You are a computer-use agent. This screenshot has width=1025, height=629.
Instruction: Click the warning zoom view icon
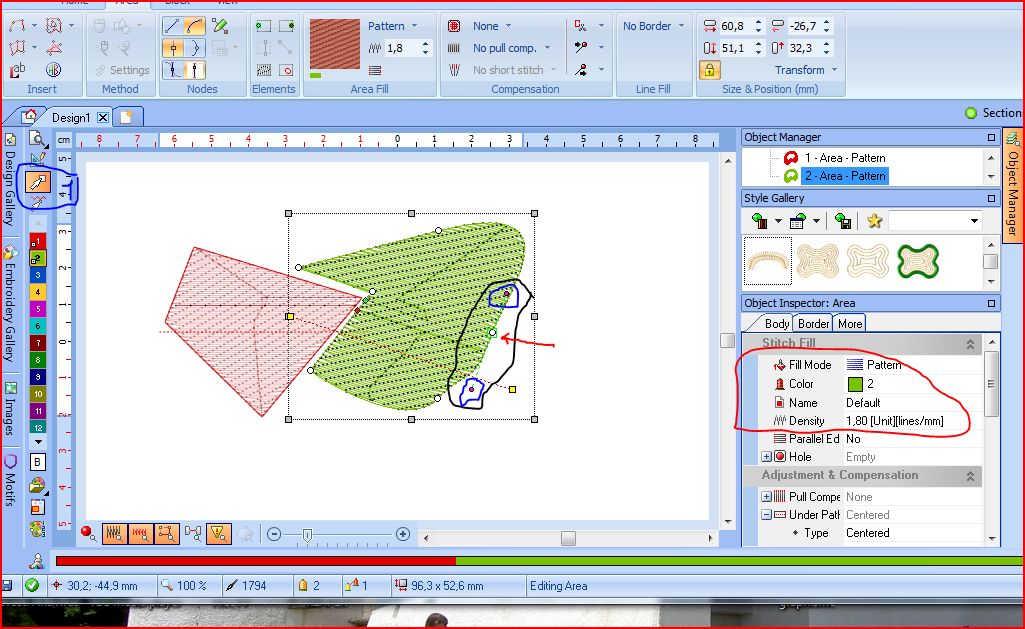[218, 534]
